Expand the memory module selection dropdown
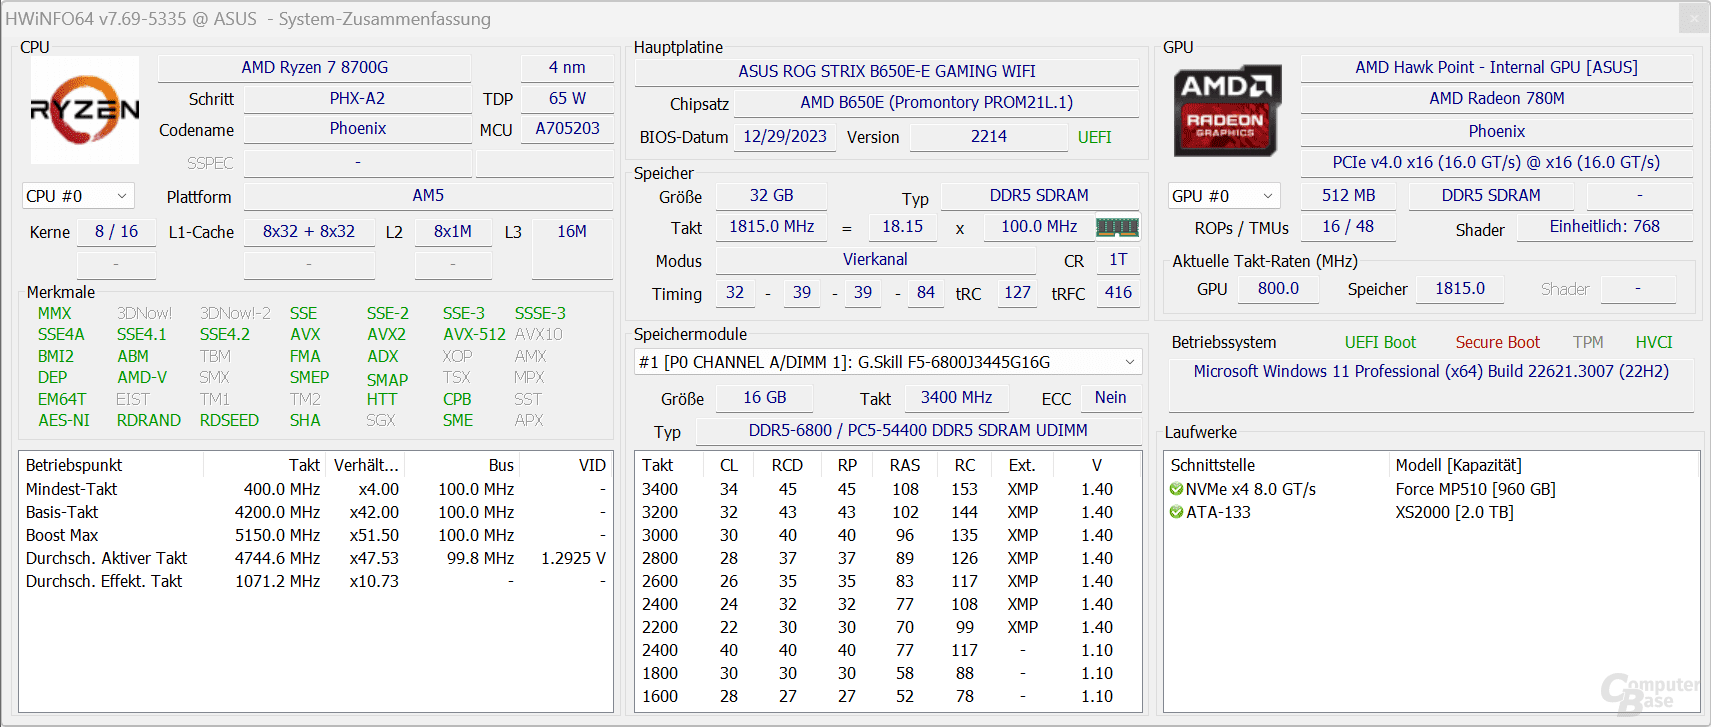This screenshot has height=727, width=1711. [x=888, y=362]
